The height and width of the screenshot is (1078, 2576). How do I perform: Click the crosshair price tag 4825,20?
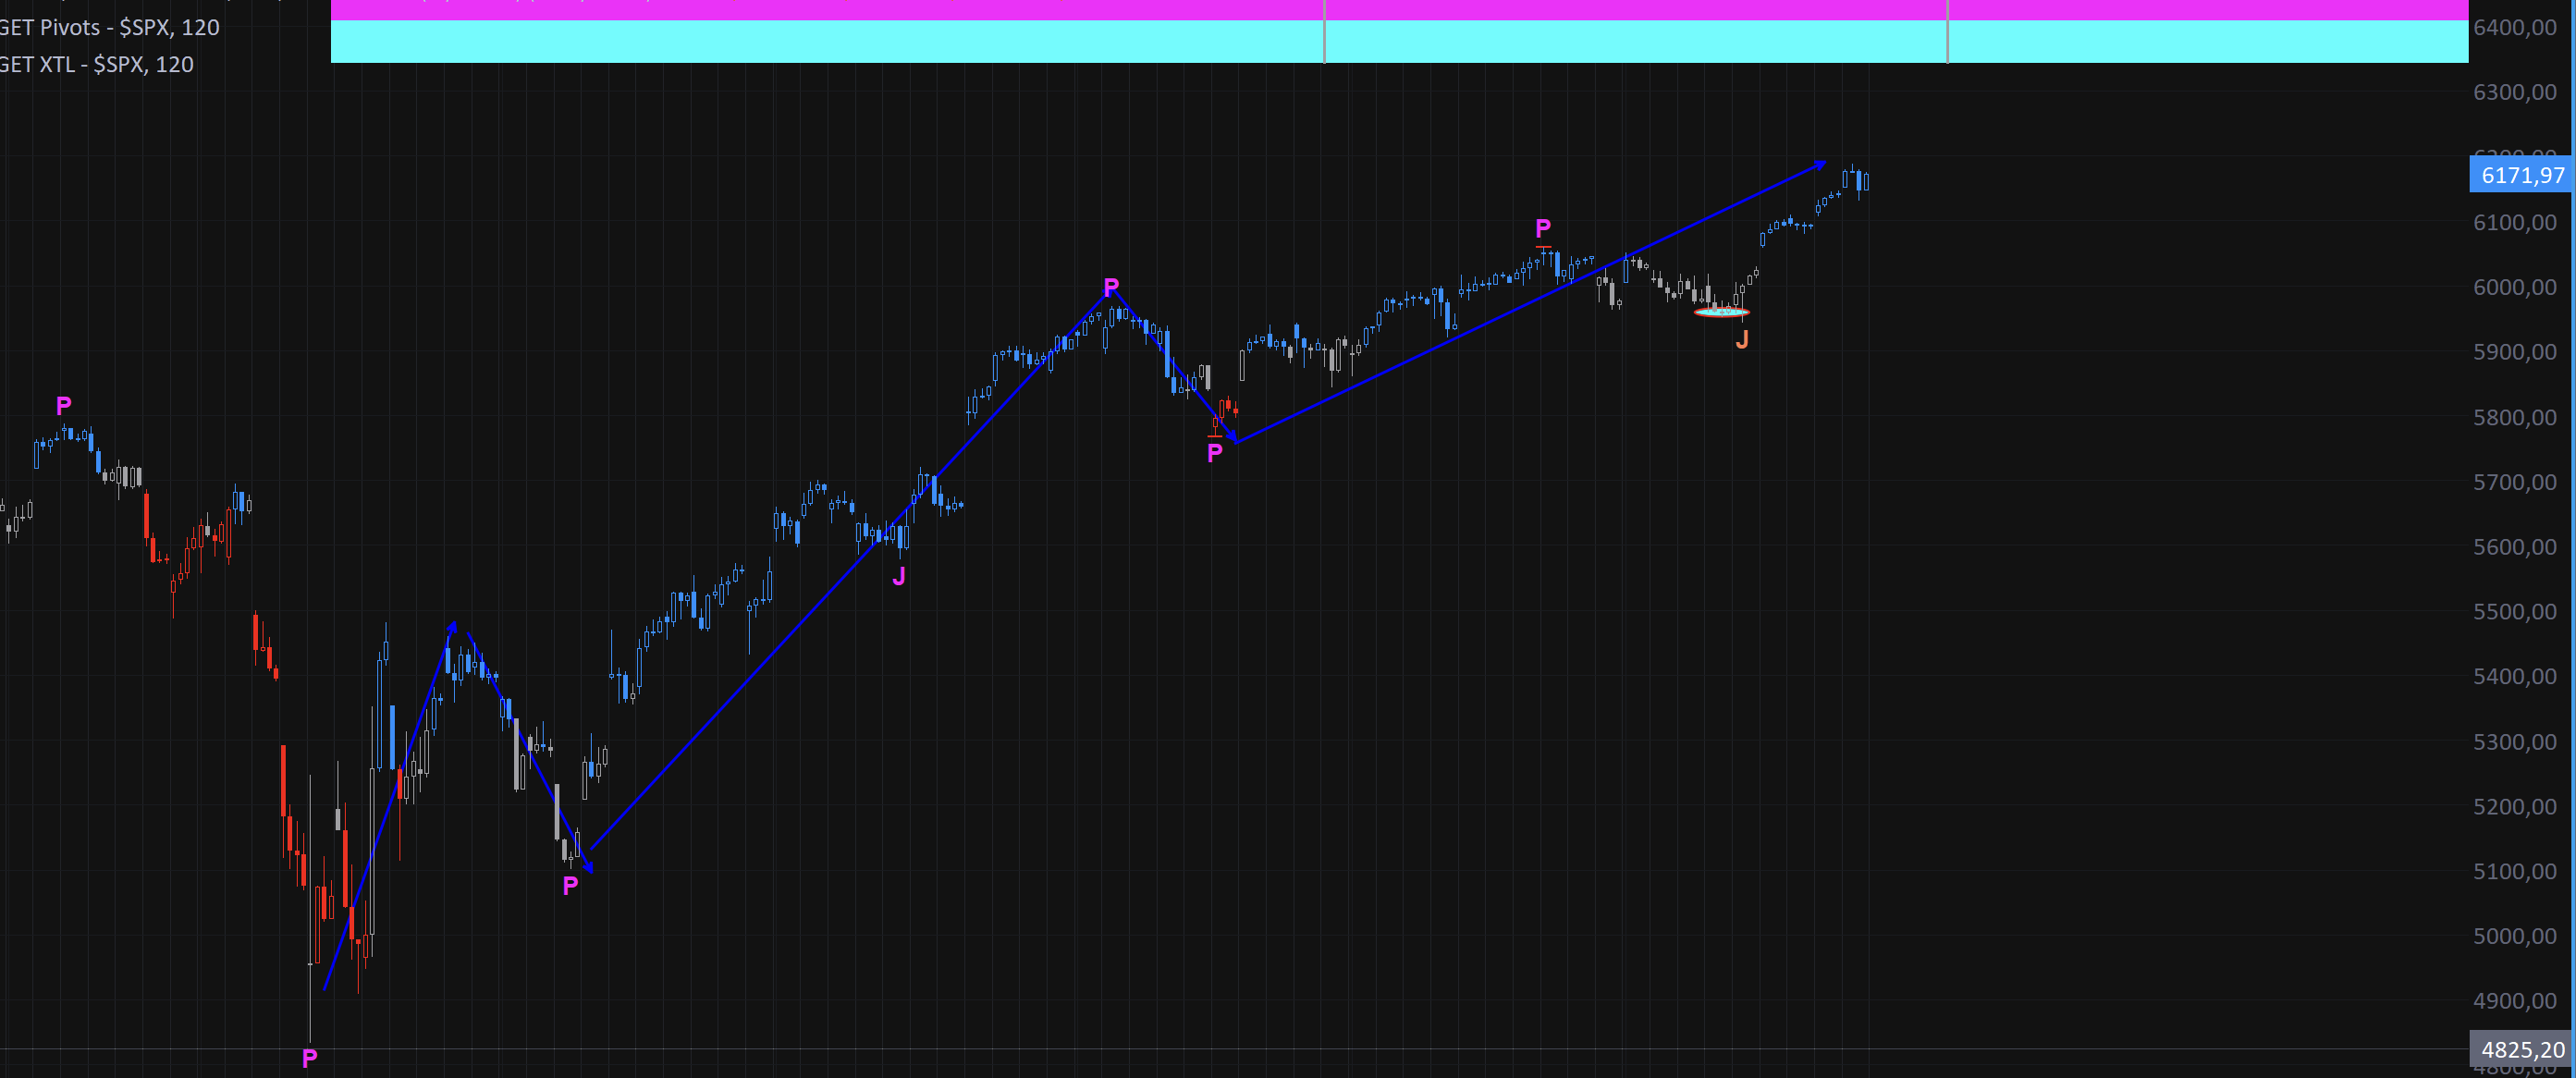[x=2522, y=1049]
